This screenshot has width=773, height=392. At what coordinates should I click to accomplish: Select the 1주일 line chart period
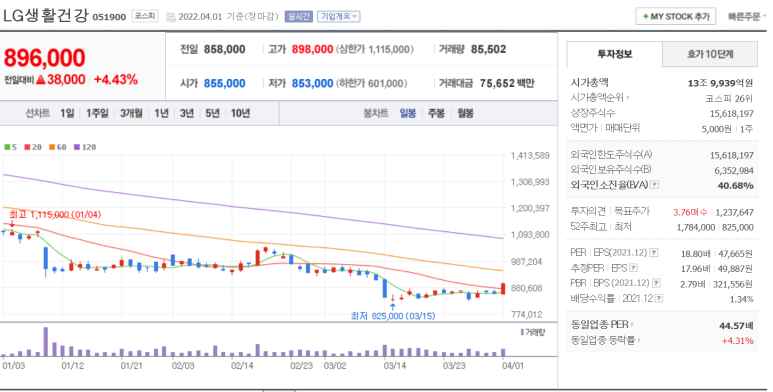pos(97,113)
